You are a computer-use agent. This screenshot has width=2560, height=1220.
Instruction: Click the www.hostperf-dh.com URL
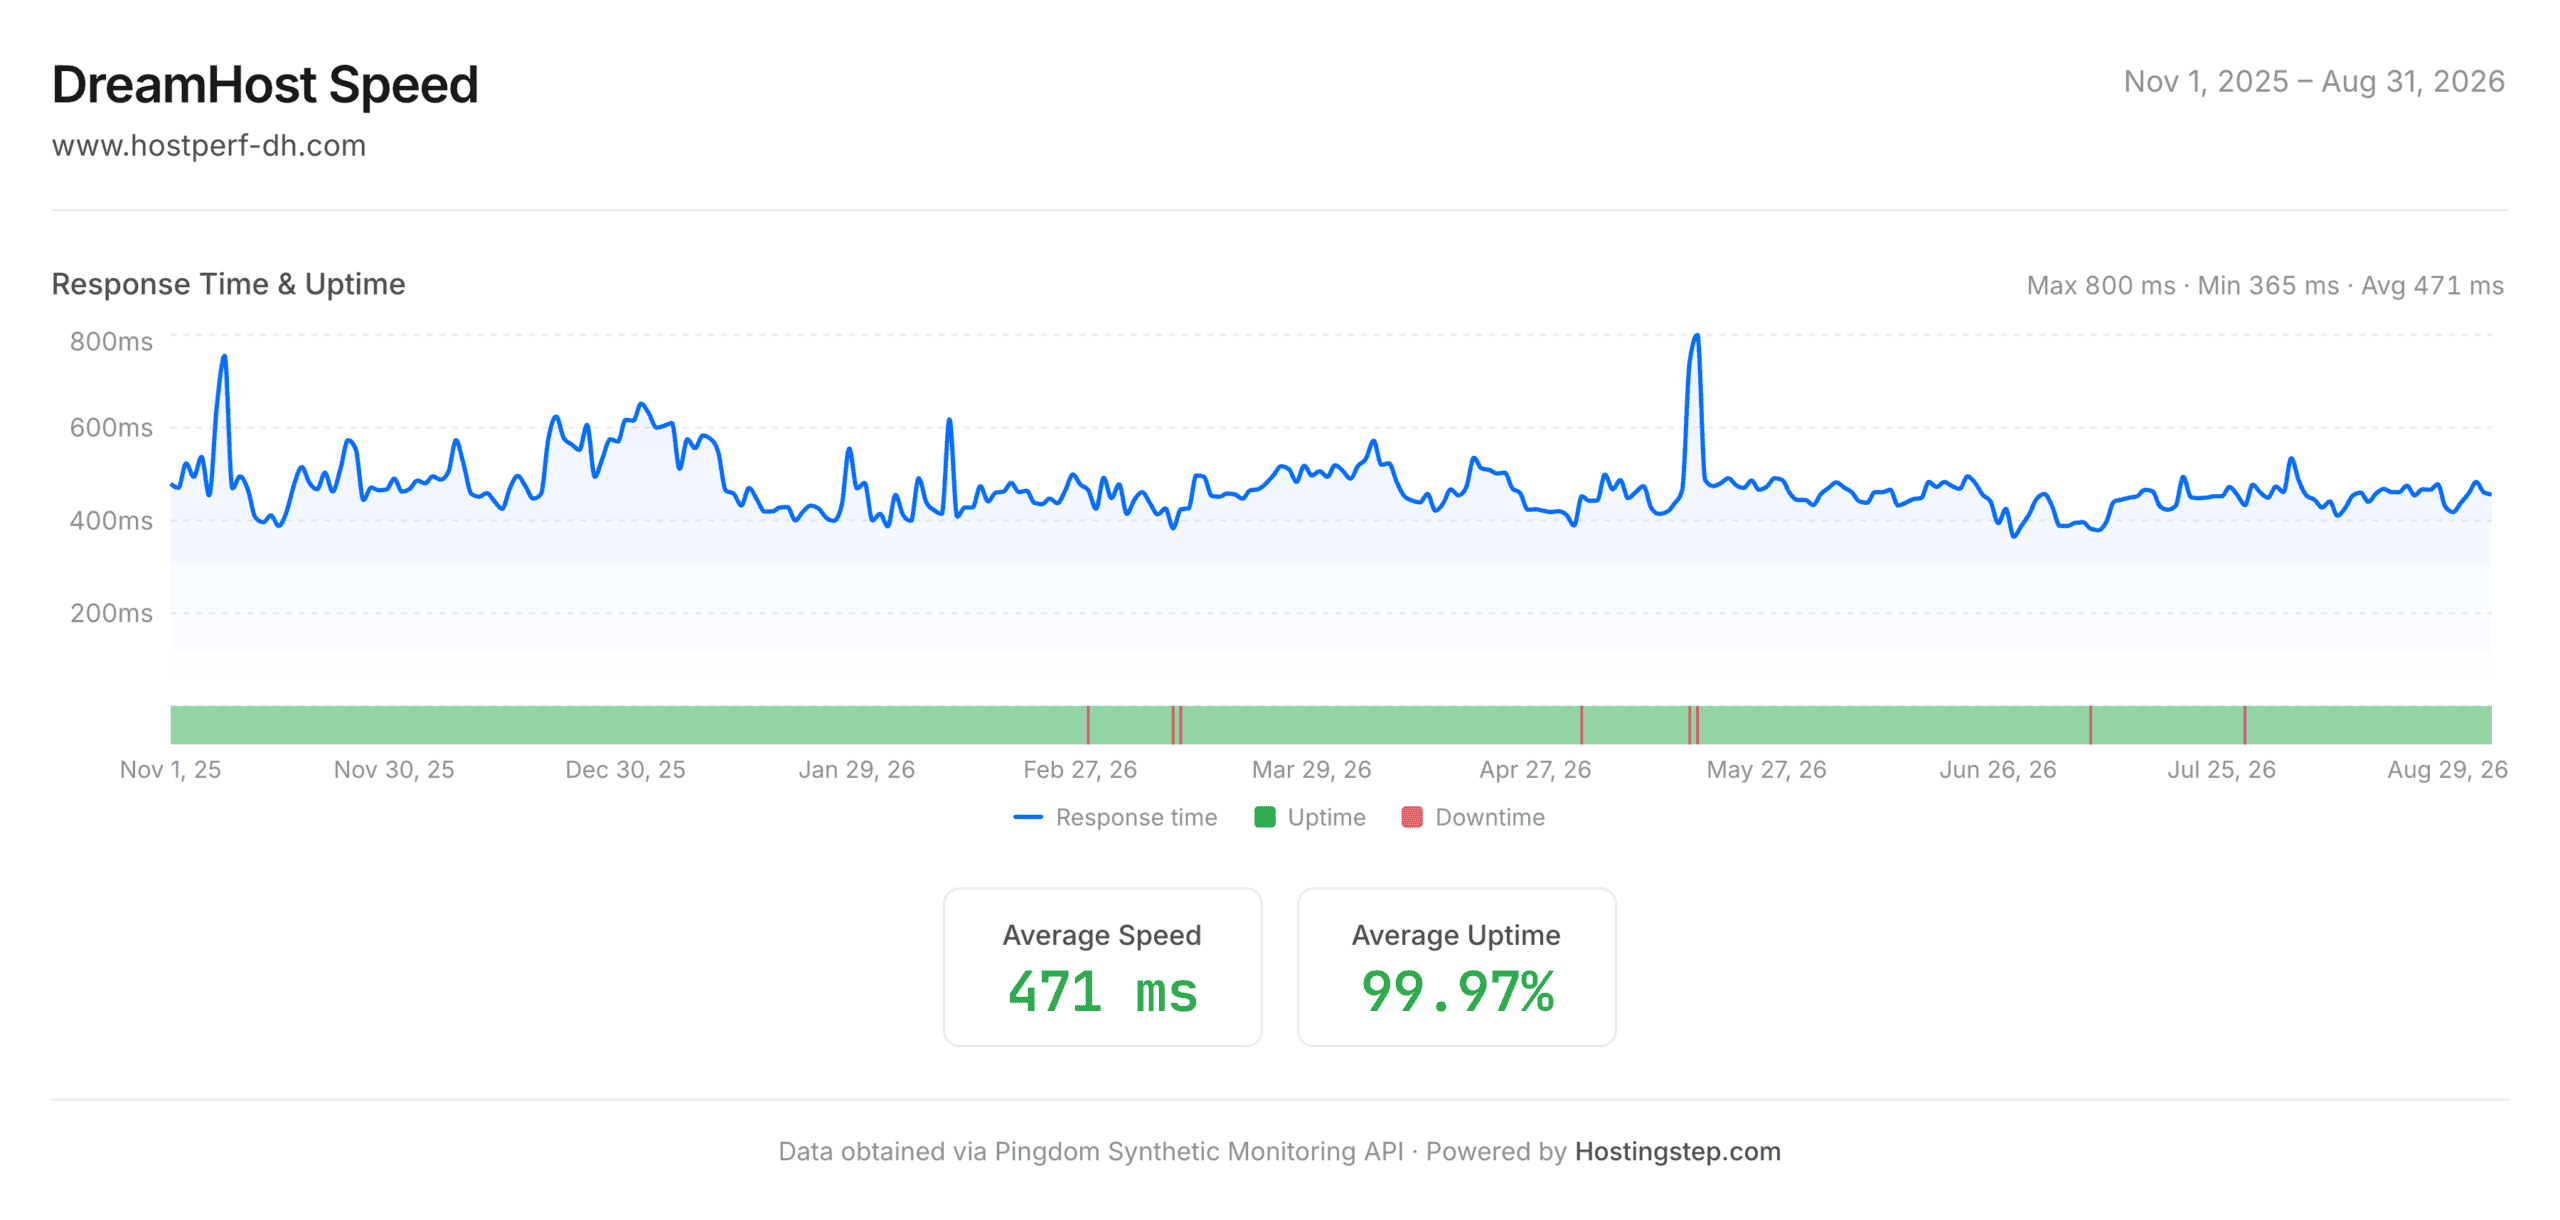pos(208,146)
